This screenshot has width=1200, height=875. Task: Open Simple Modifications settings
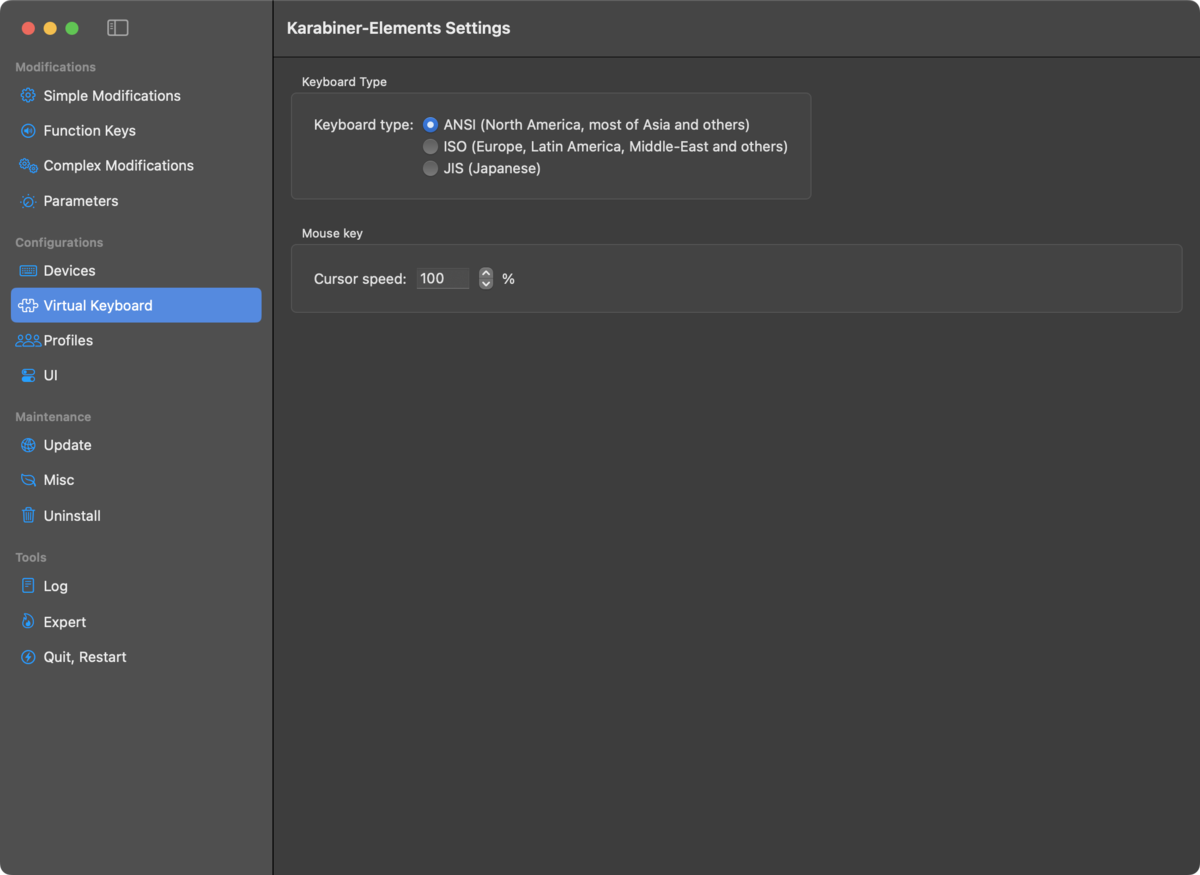(112, 96)
